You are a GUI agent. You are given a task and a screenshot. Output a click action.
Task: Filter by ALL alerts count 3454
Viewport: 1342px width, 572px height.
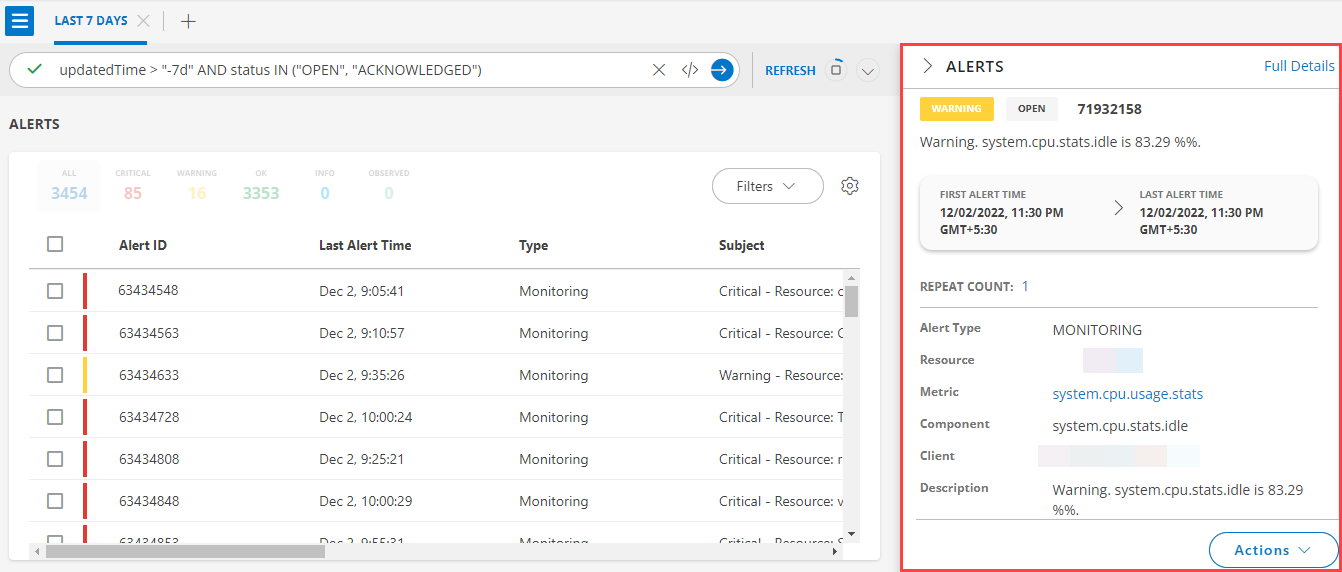point(69,186)
